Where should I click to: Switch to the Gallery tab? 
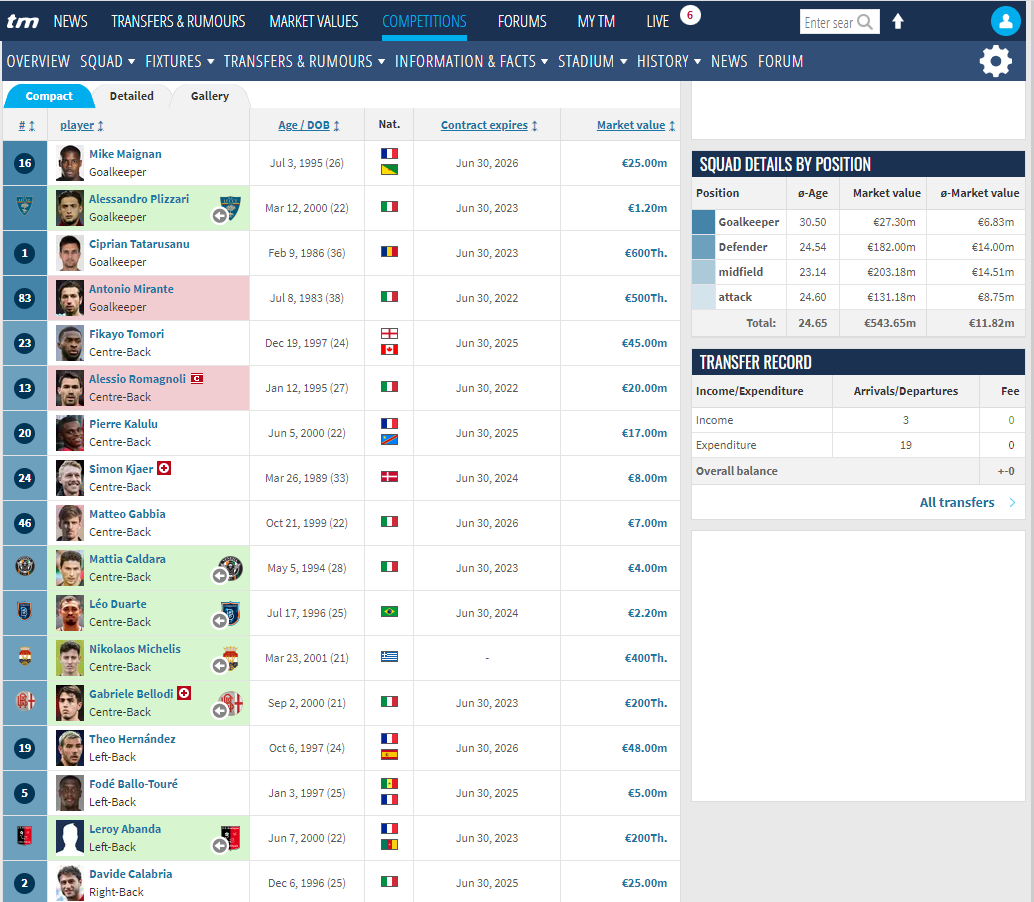click(210, 96)
